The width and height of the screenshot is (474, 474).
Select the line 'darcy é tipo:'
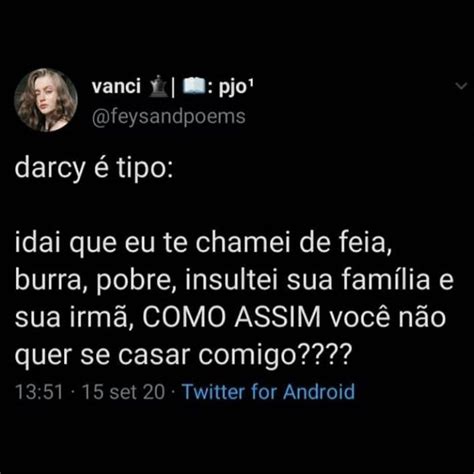94,168
